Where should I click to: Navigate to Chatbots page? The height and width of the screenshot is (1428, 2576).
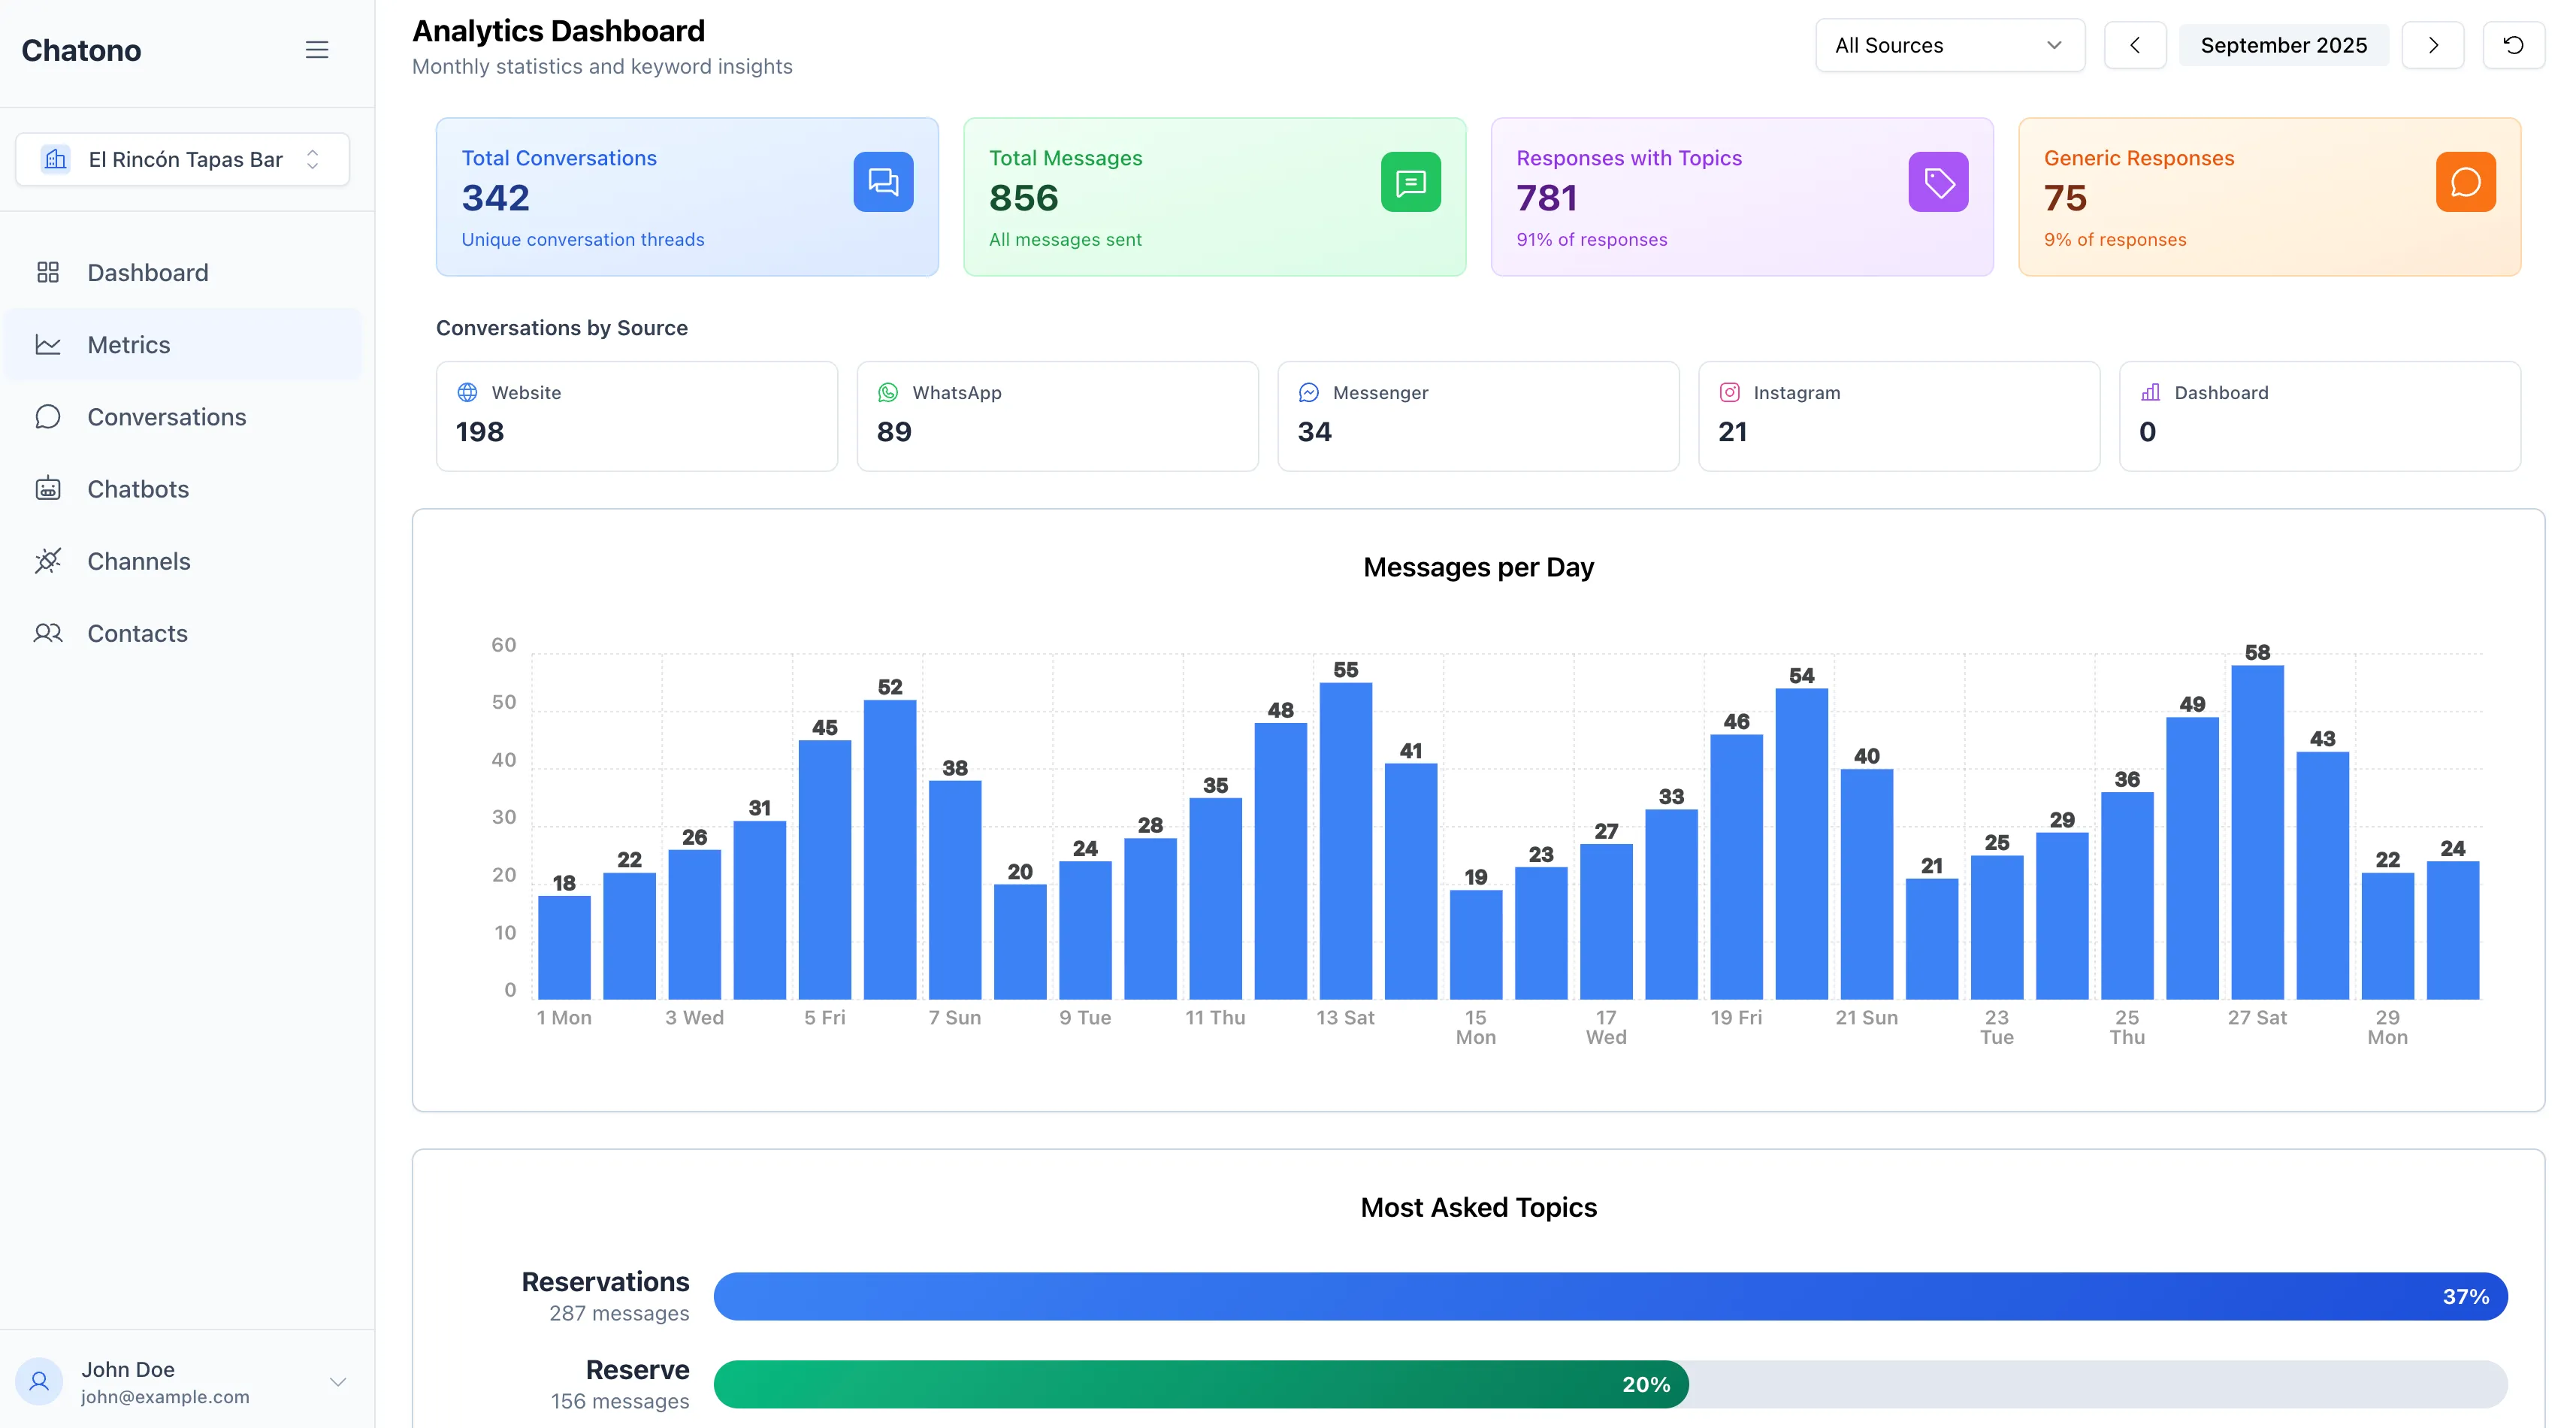point(138,489)
